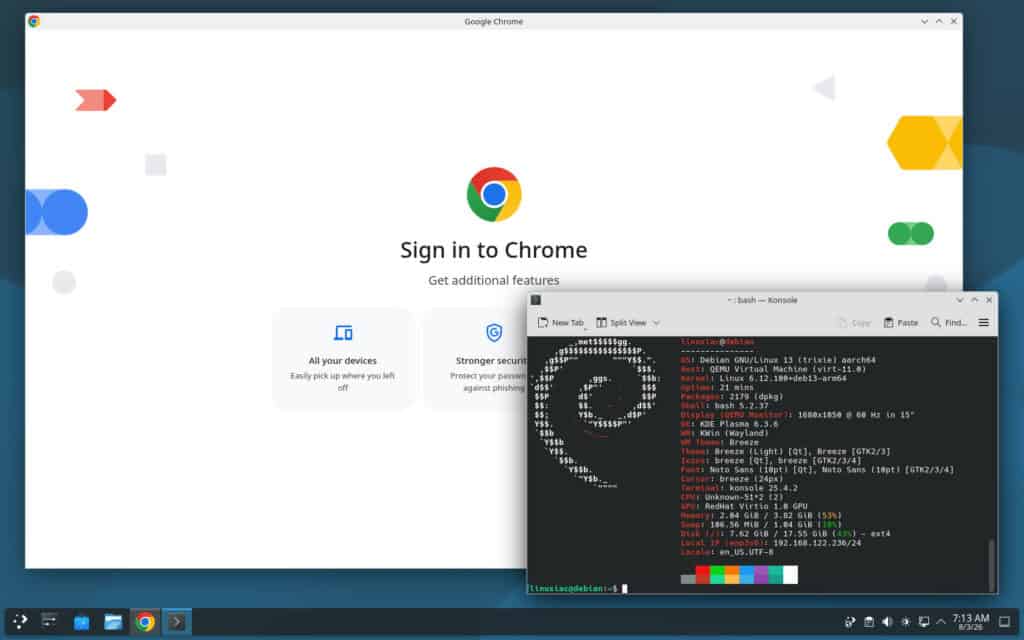
Task: Click the purple color block in terminal
Action: tap(761, 575)
